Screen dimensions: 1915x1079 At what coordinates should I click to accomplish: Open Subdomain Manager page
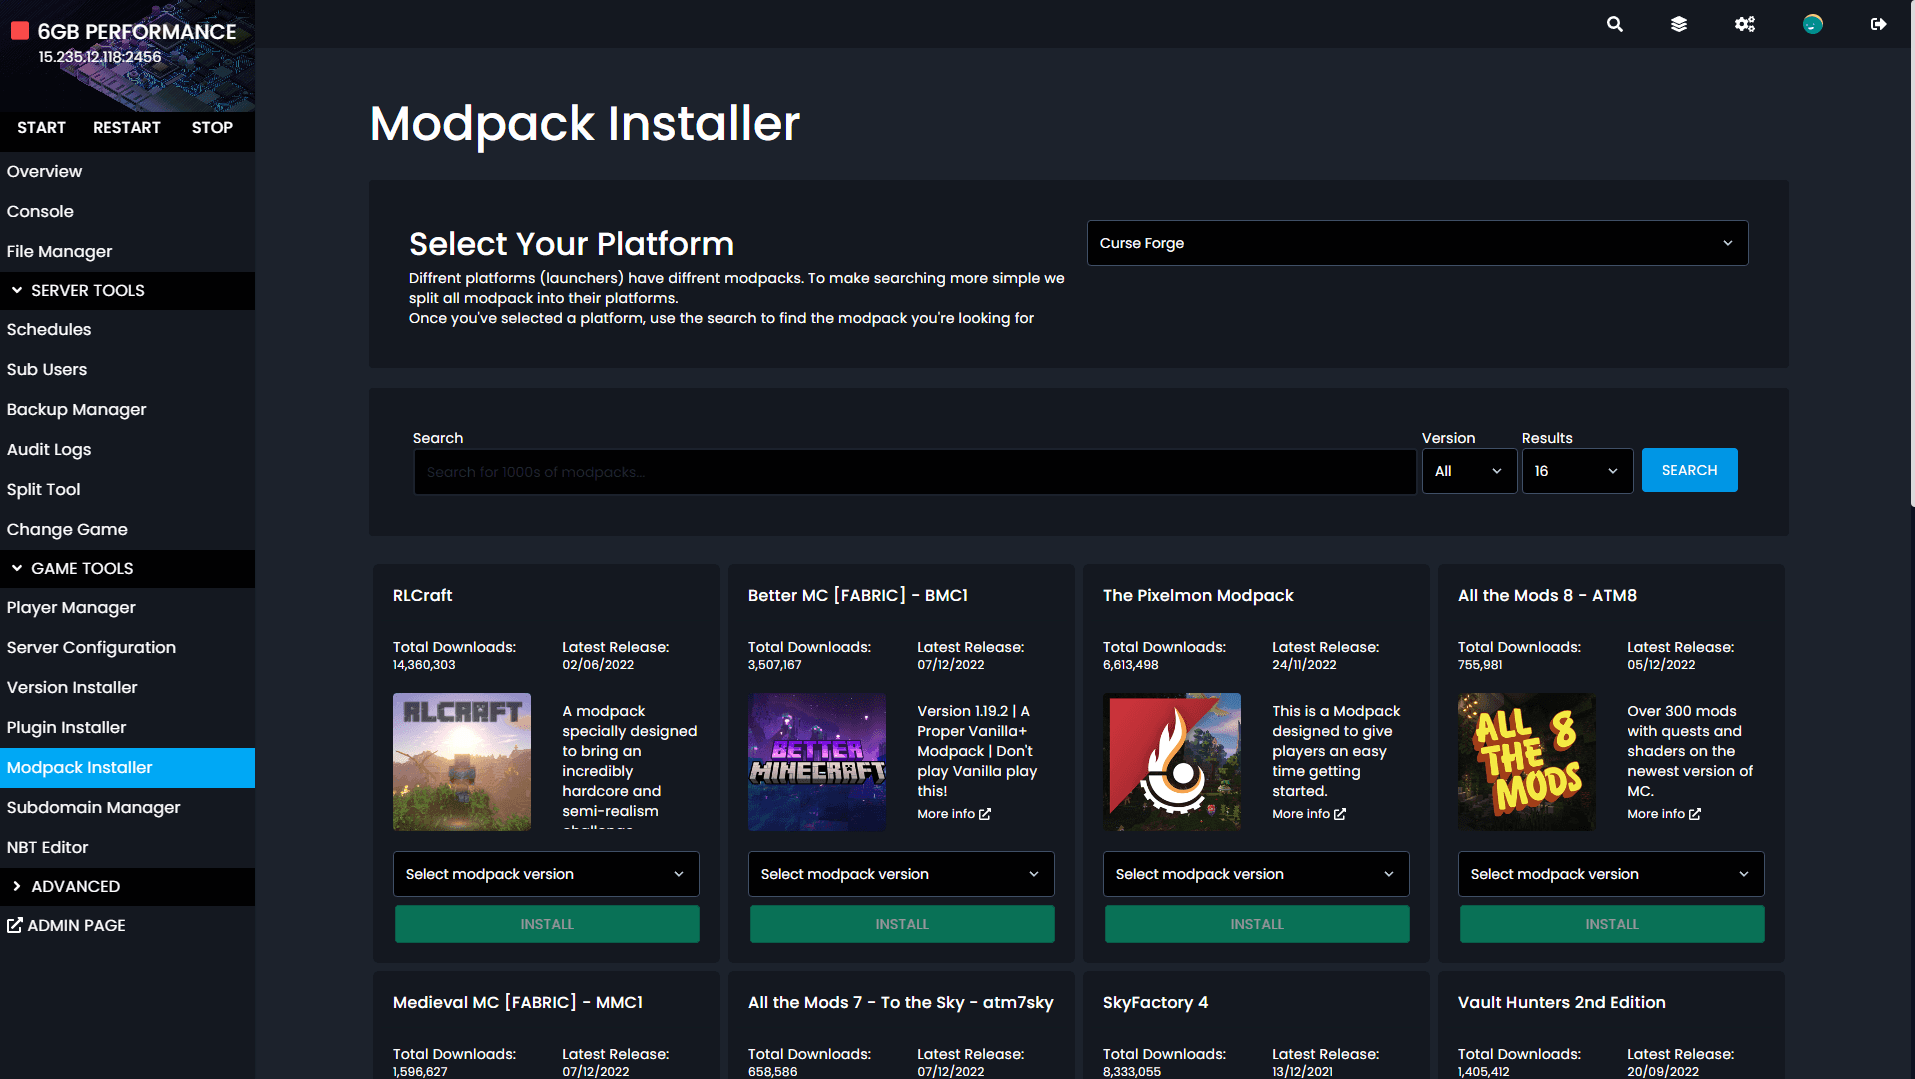coord(127,807)
